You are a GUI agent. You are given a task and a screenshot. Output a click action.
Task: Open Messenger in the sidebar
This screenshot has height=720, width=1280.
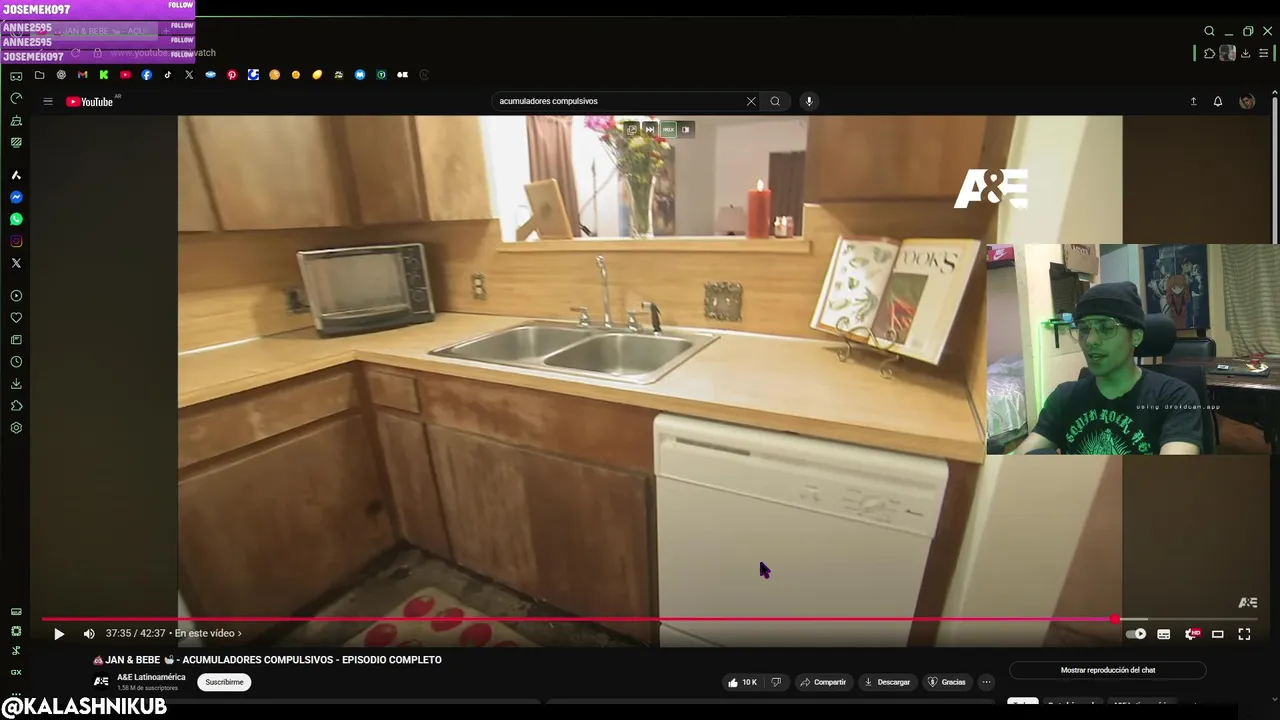16,197
